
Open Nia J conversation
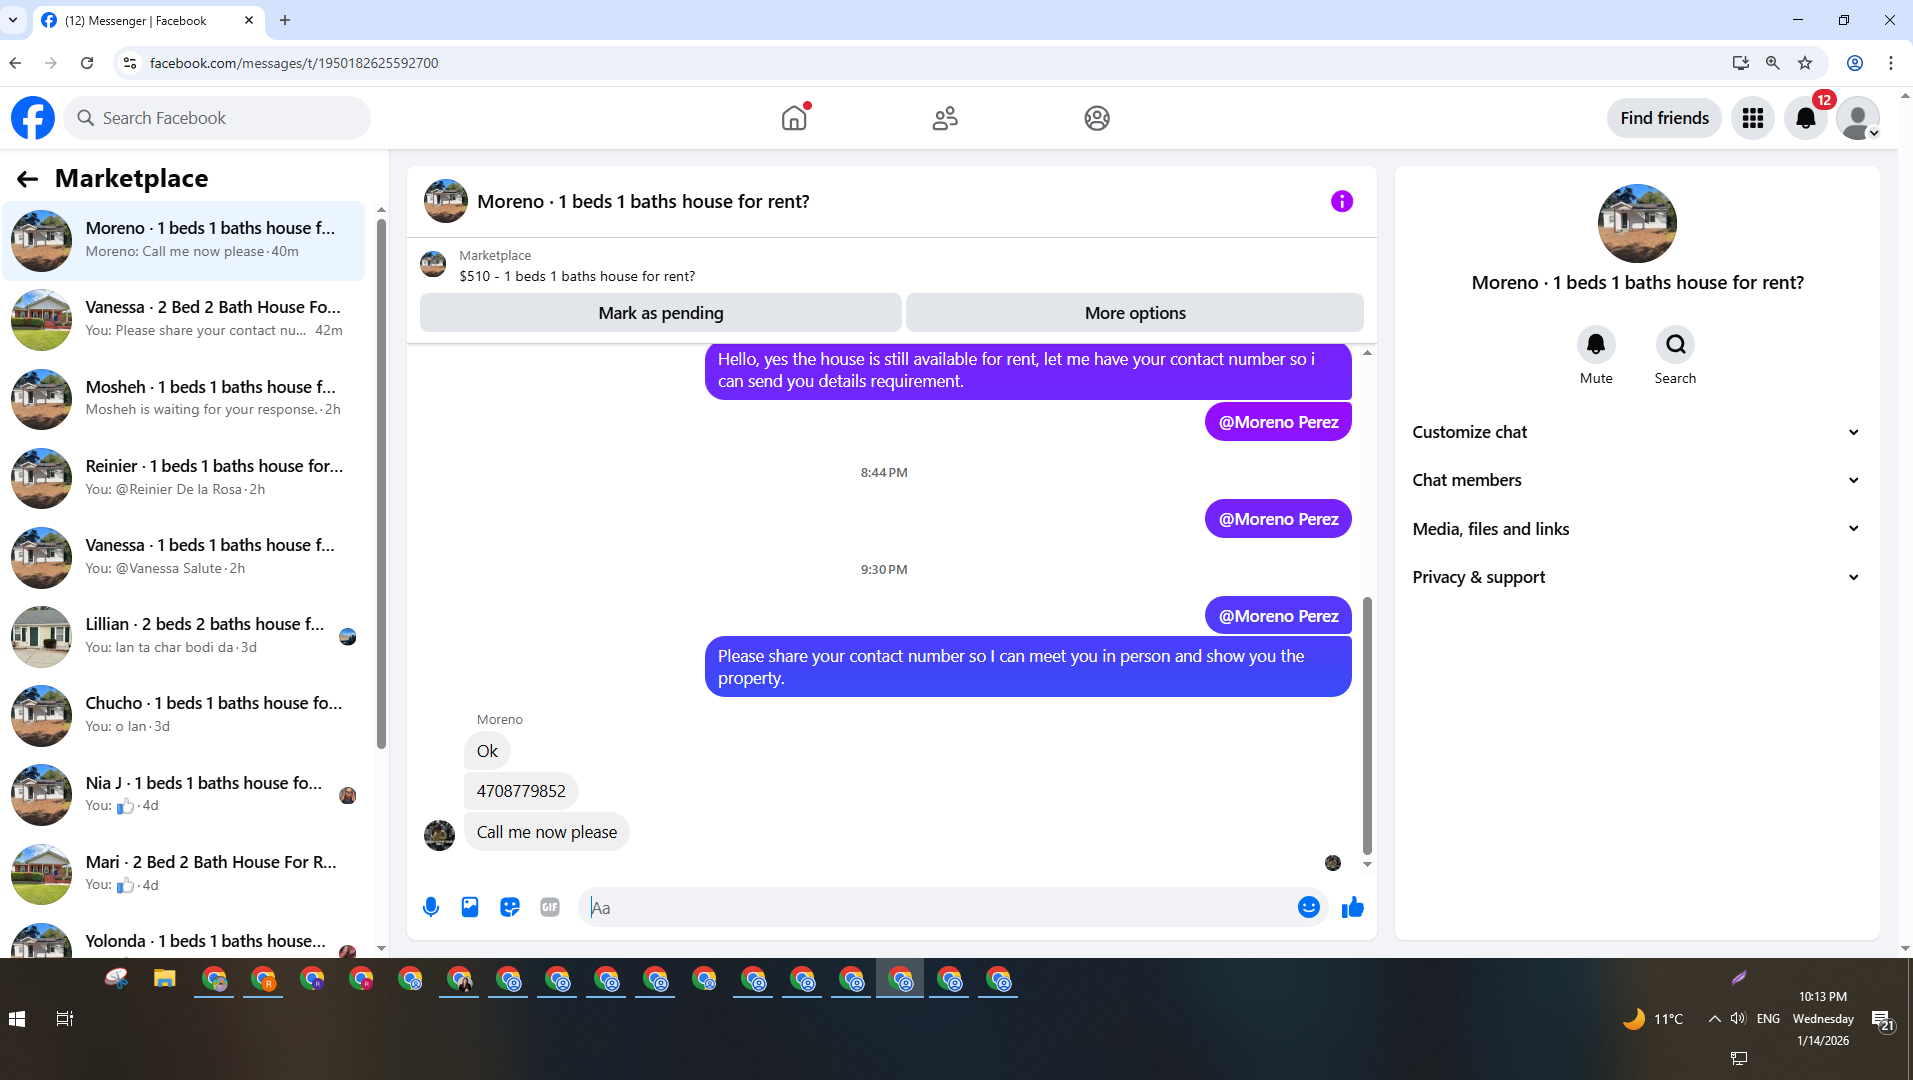point(185,795)
